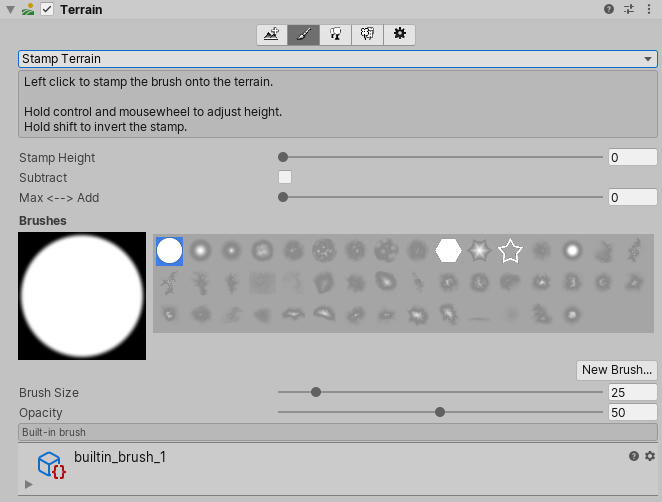The image size is (662, 502).
Task: Open the Stamp Terrain tool dropdown
Action: pyautogui.click(x=337, y=59)
